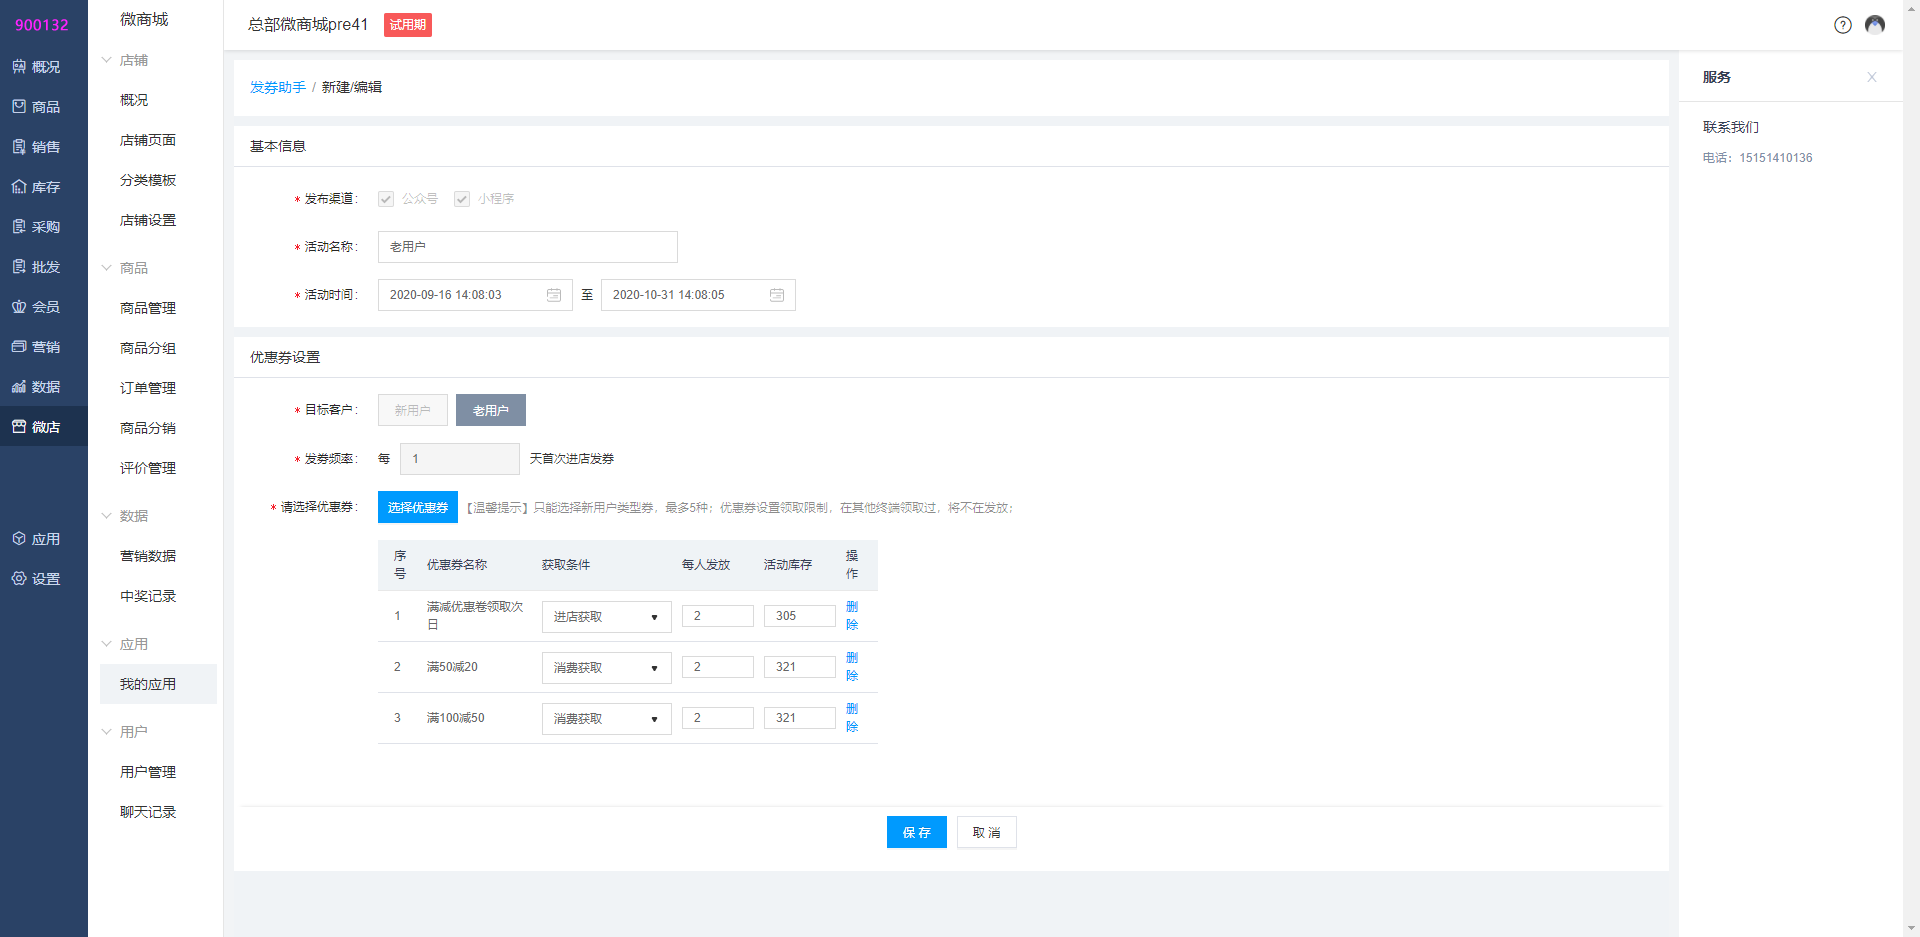
Task: Open the user avatar menu
Action: pyautogui.click(x=1875, y=25)
